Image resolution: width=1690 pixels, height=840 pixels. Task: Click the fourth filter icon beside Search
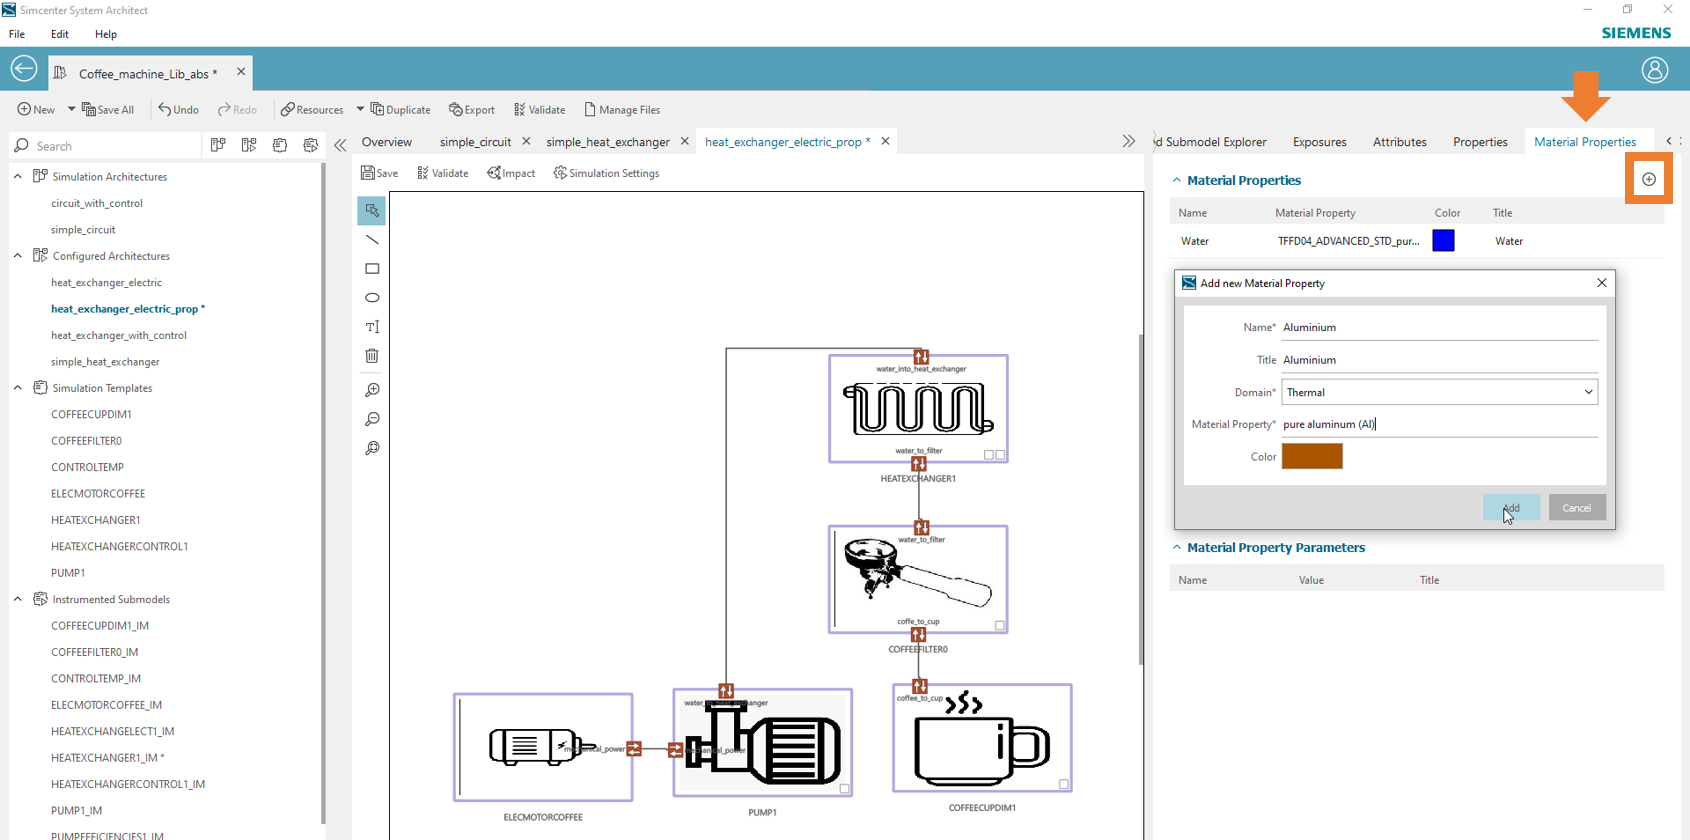(311, 145)
